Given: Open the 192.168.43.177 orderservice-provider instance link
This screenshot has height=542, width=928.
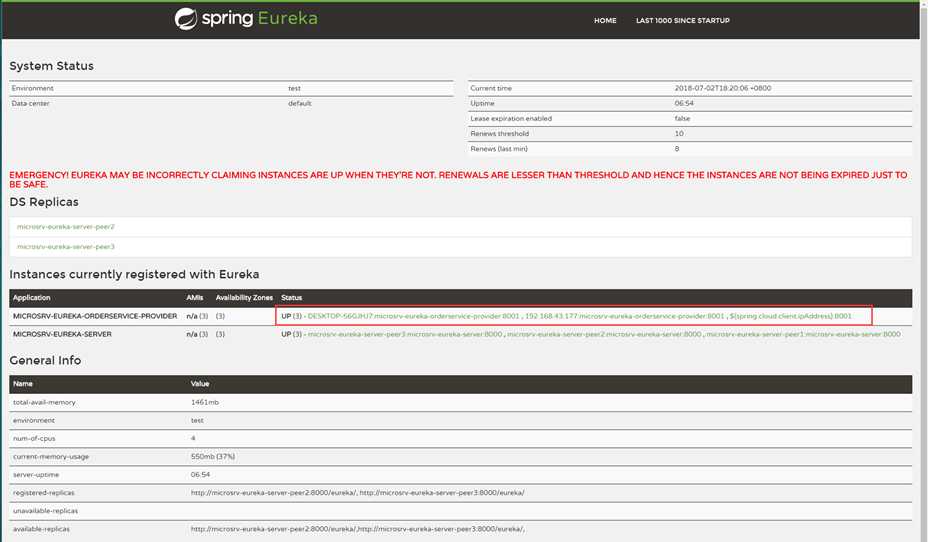Looking at the screenshot, I should click(624, 316).
